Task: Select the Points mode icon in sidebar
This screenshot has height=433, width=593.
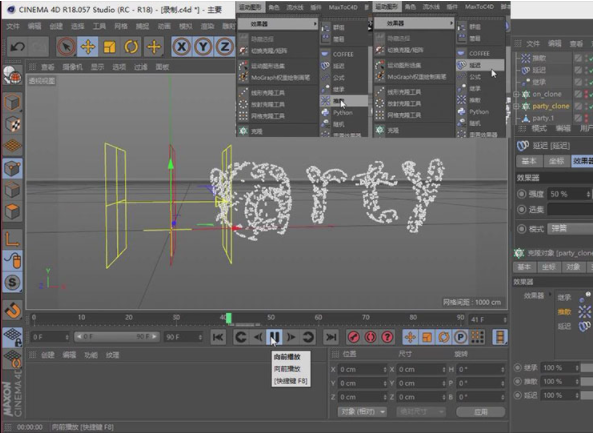Action: pos(12,168)
